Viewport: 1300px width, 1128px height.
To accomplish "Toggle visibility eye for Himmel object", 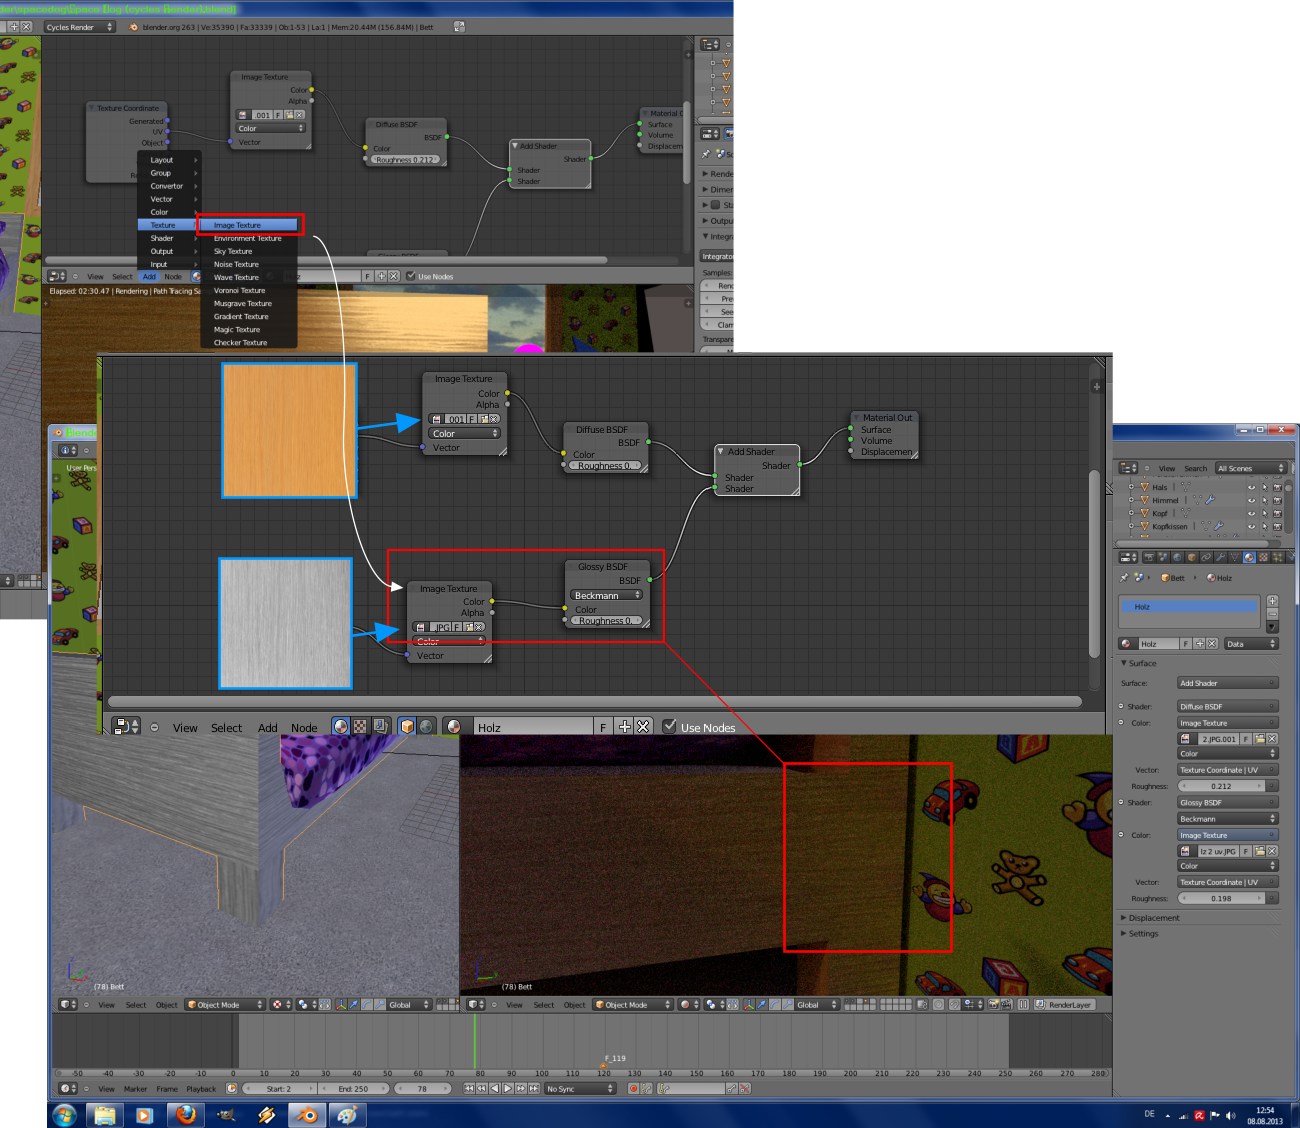I will [x=1251, y=500].
